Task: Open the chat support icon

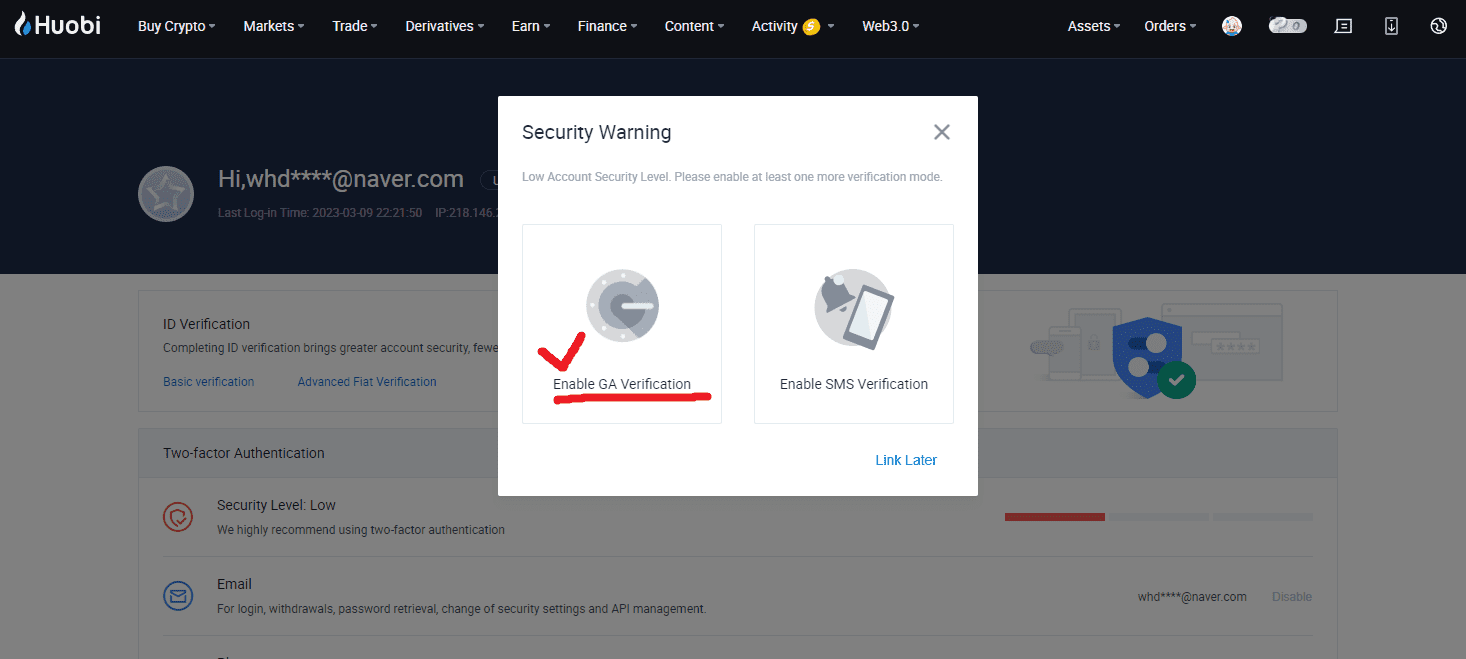Action: tap(1343, 25)
